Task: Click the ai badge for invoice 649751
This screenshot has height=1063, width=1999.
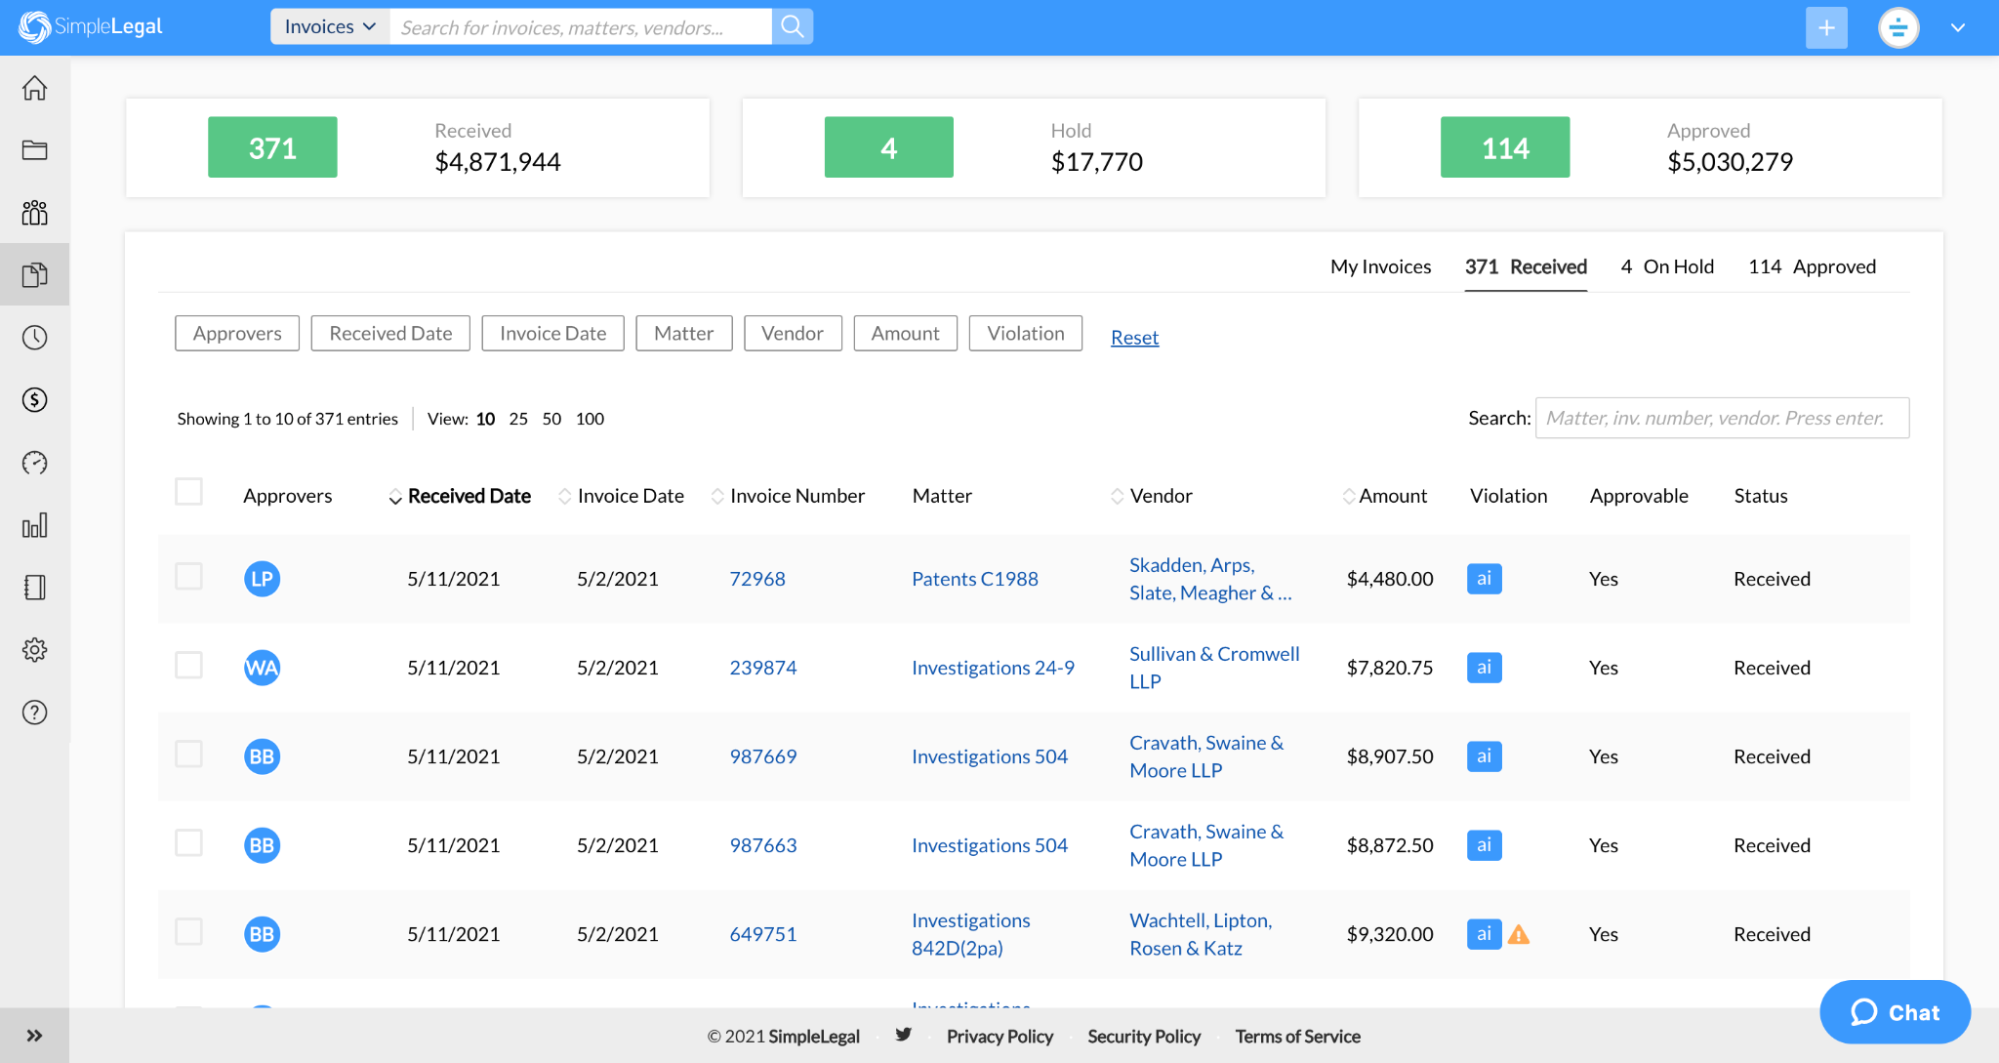Action: click(1484, 934)
